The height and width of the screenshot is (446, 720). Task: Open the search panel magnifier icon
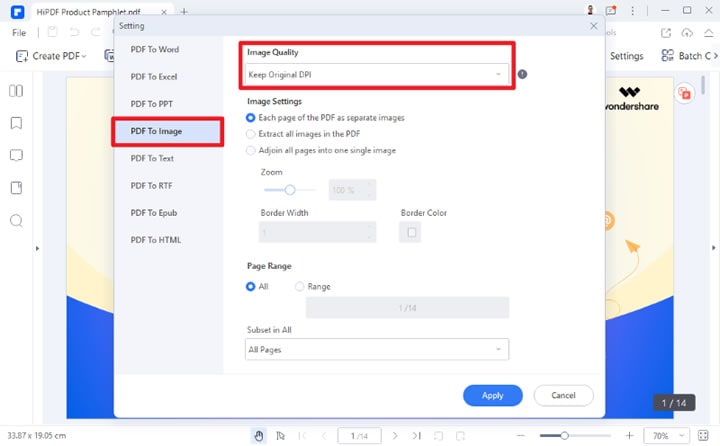tap(16, 221)
